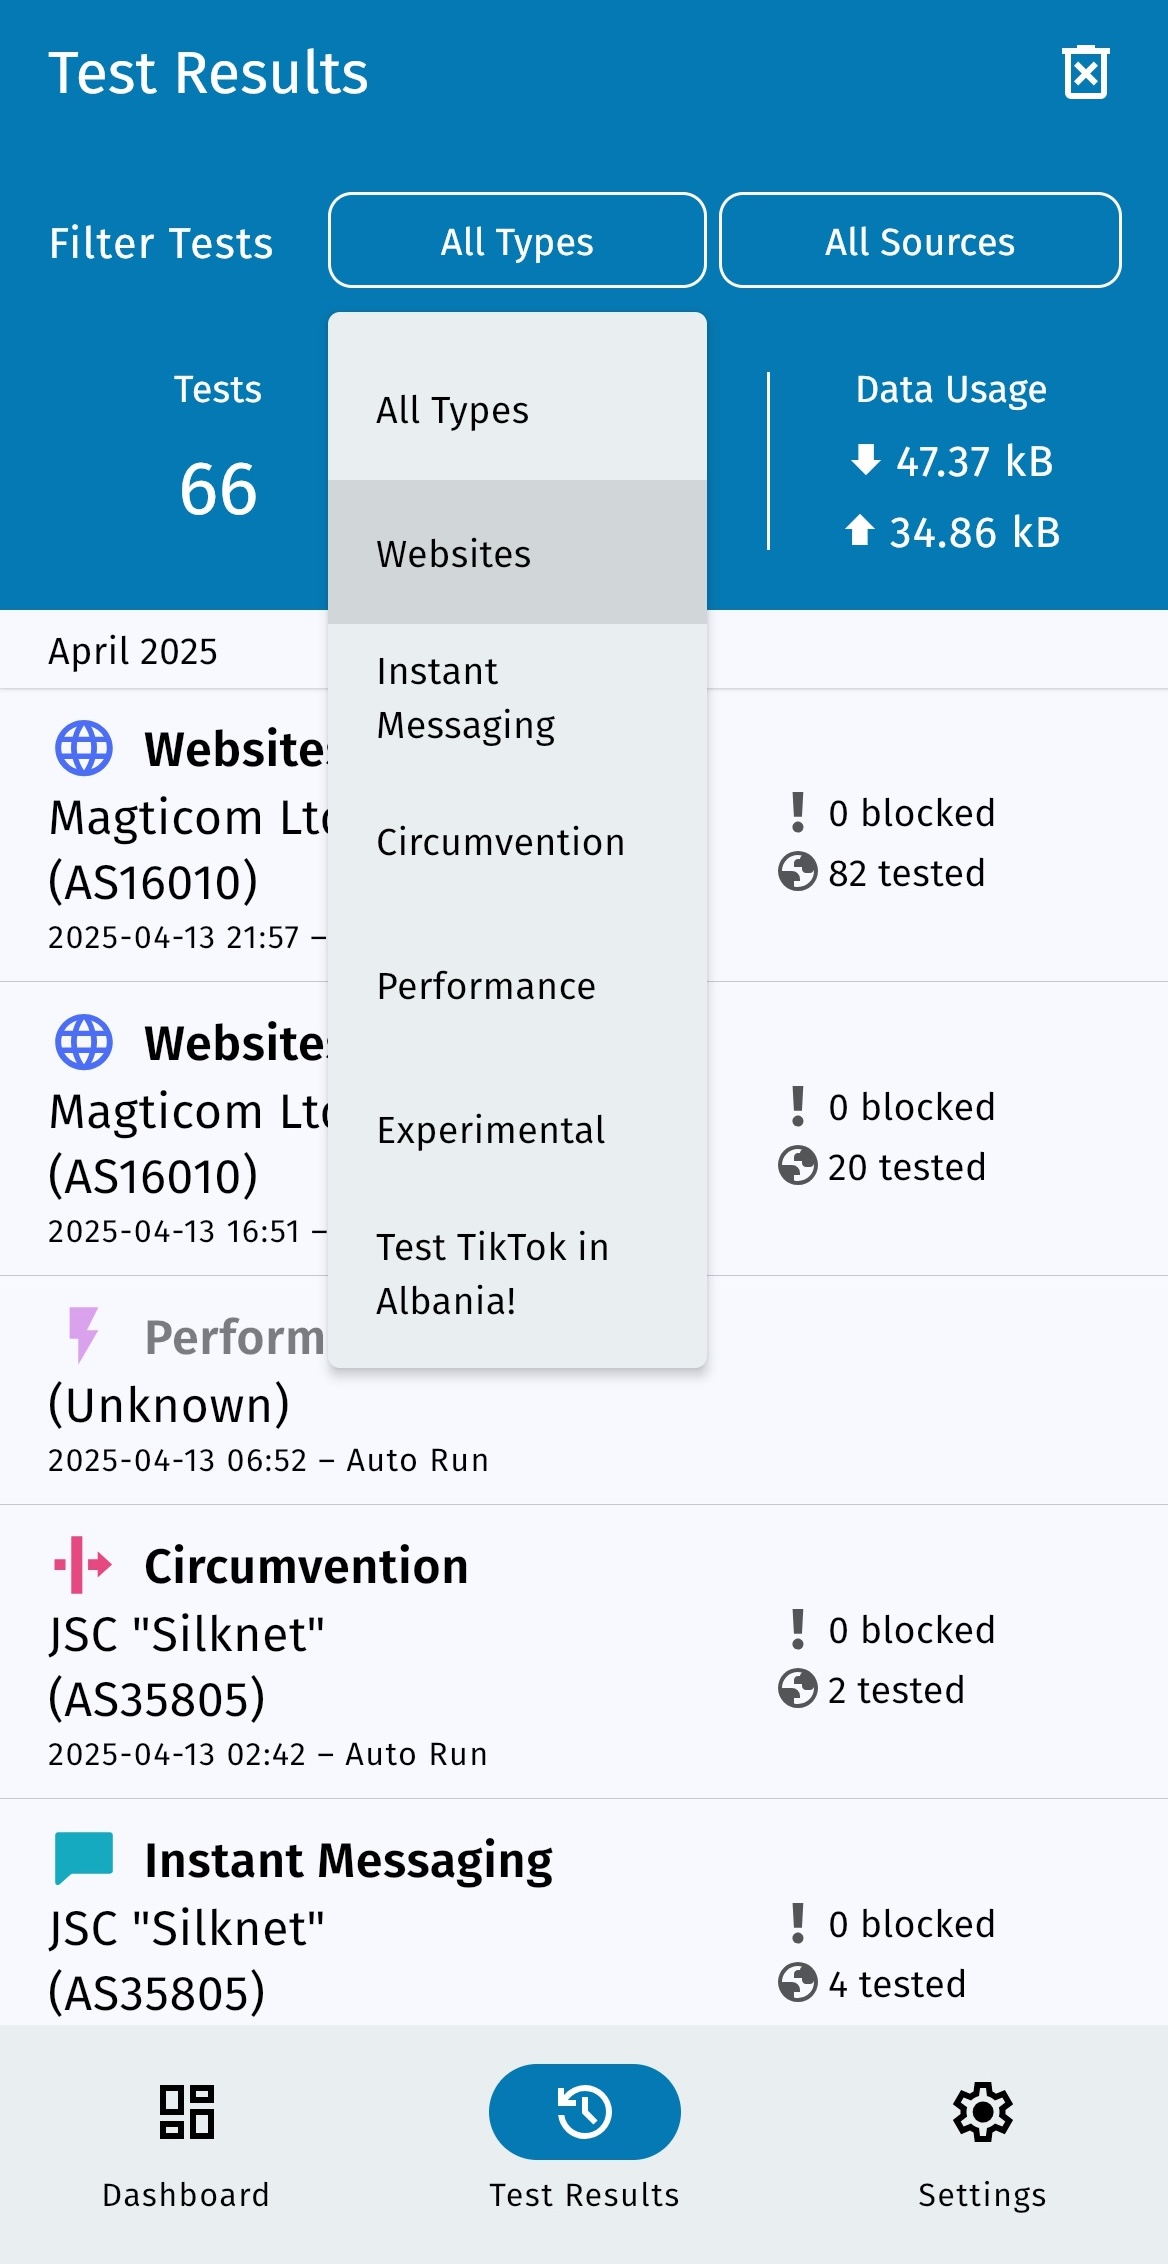Tap the Performance lightning bolt icon
This screenshot has width=1168, height=2264.
coord(83,1335)
